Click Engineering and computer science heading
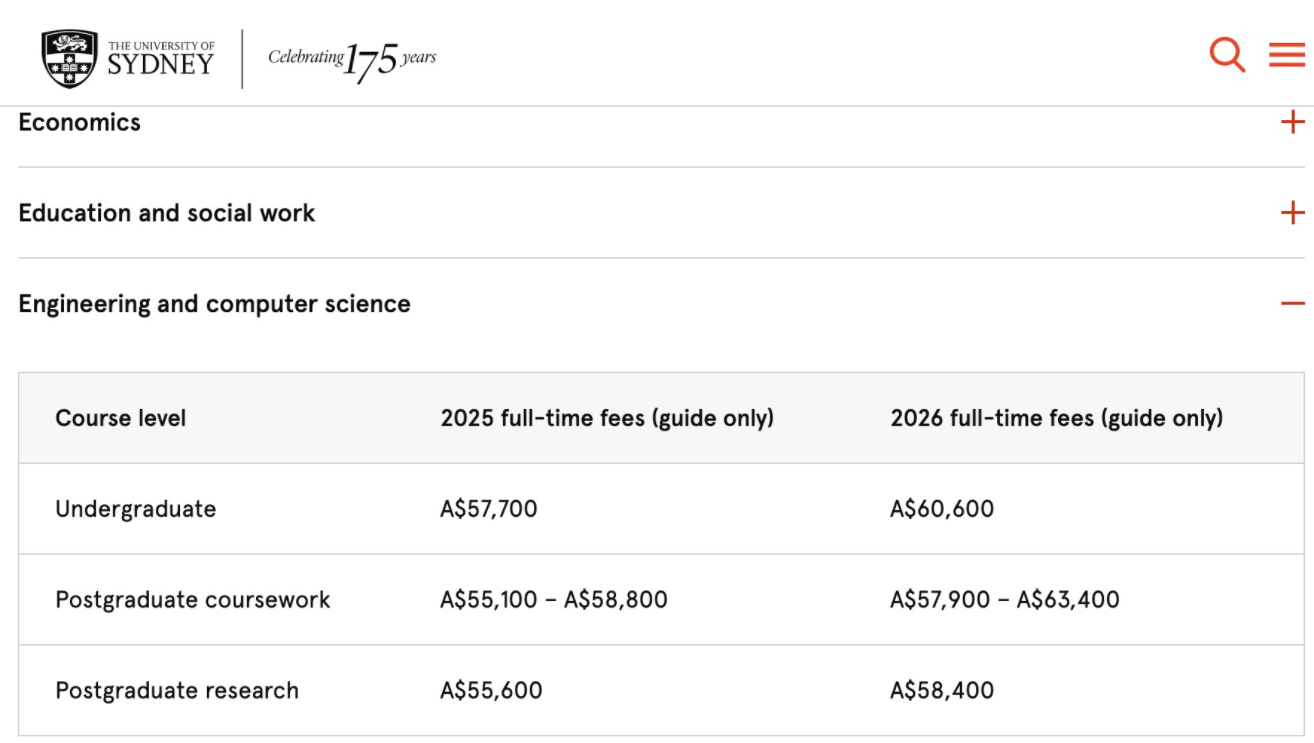Viewport: 1314px width, 743px height. point(214,304)
